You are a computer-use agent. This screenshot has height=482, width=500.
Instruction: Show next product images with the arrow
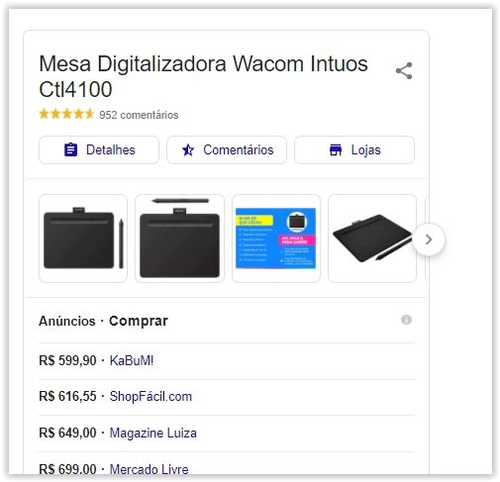[429, 239]
